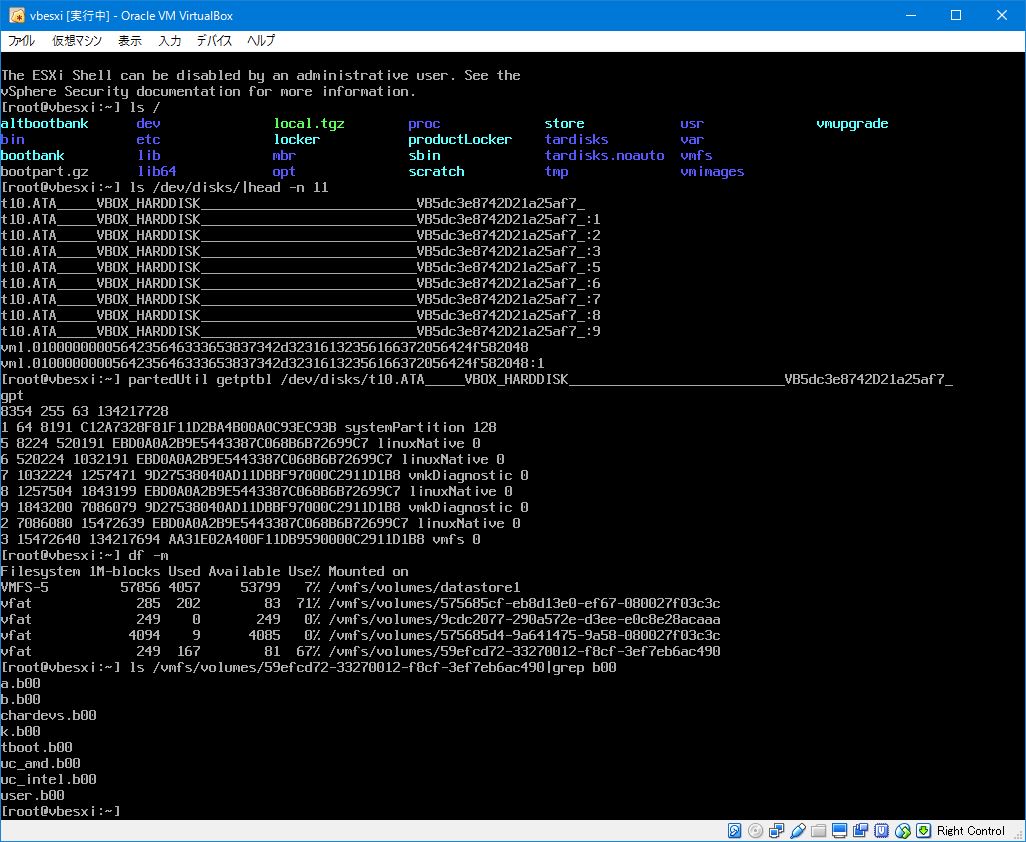Click the window resize grip in status bar
Viewport: 1026px width, 842px height.
pos(1018,834)
